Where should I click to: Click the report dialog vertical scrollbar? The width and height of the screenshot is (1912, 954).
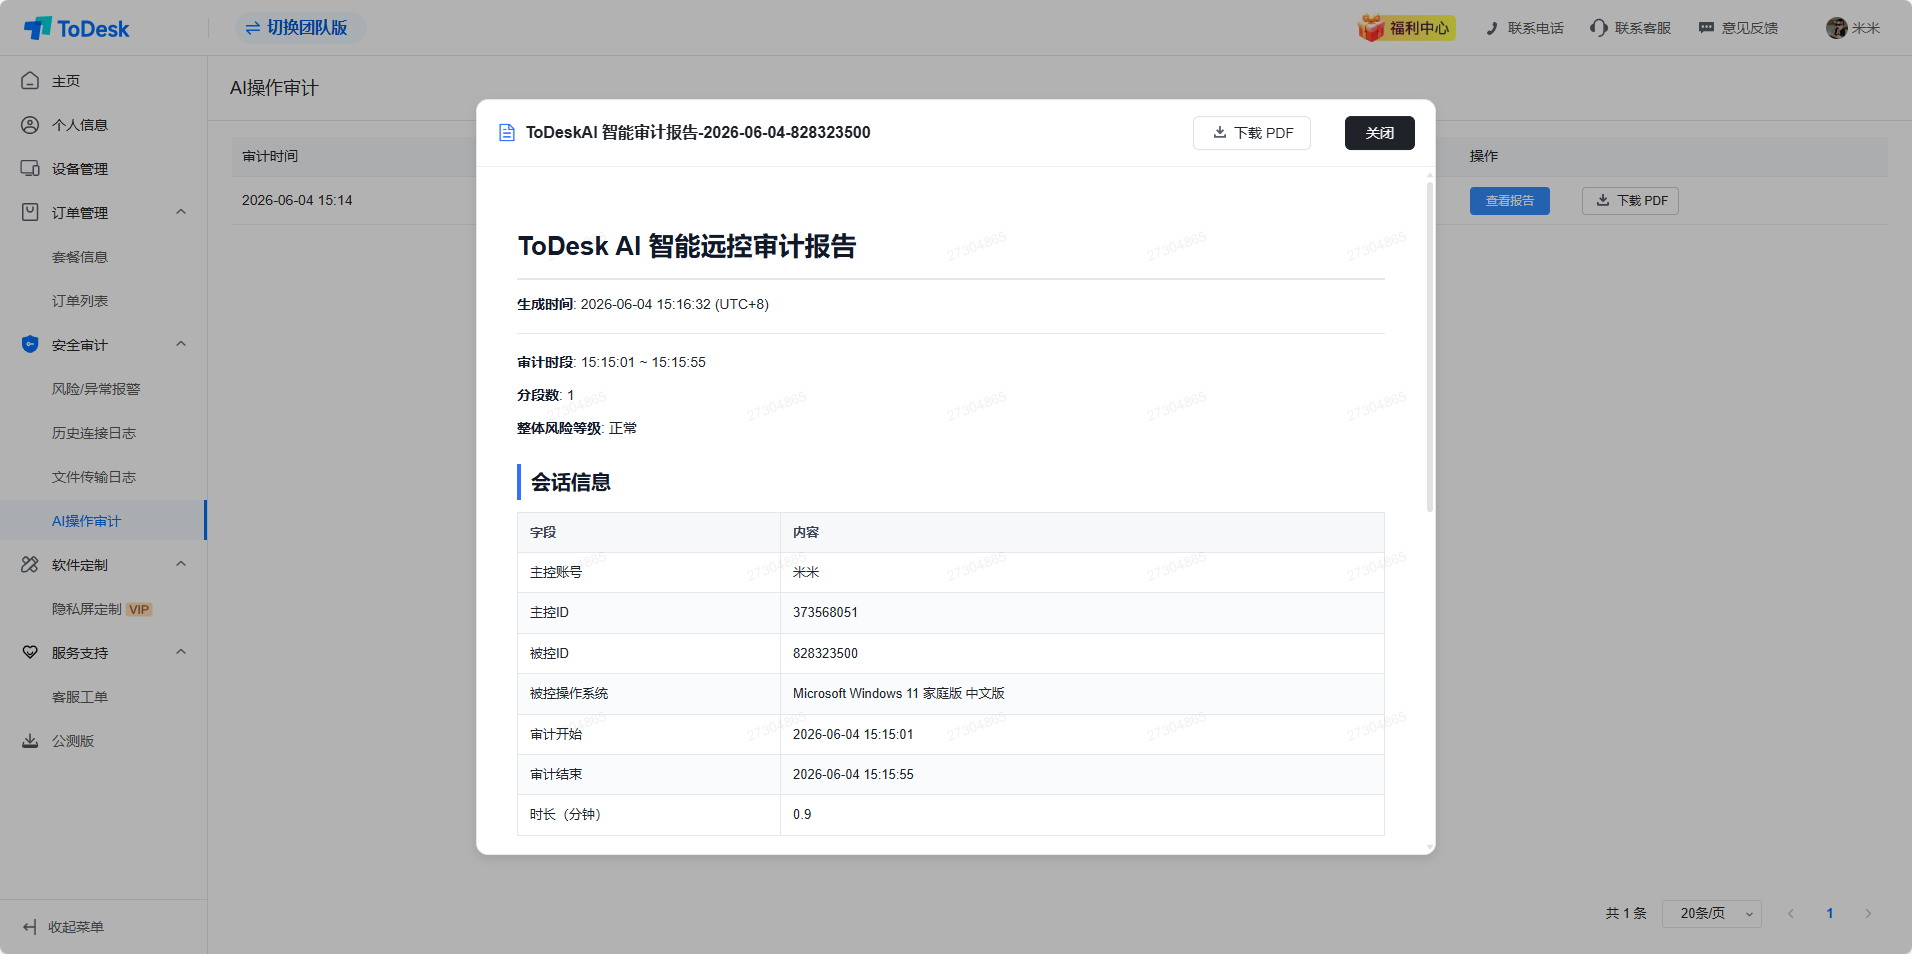(x=1430, y=345)
